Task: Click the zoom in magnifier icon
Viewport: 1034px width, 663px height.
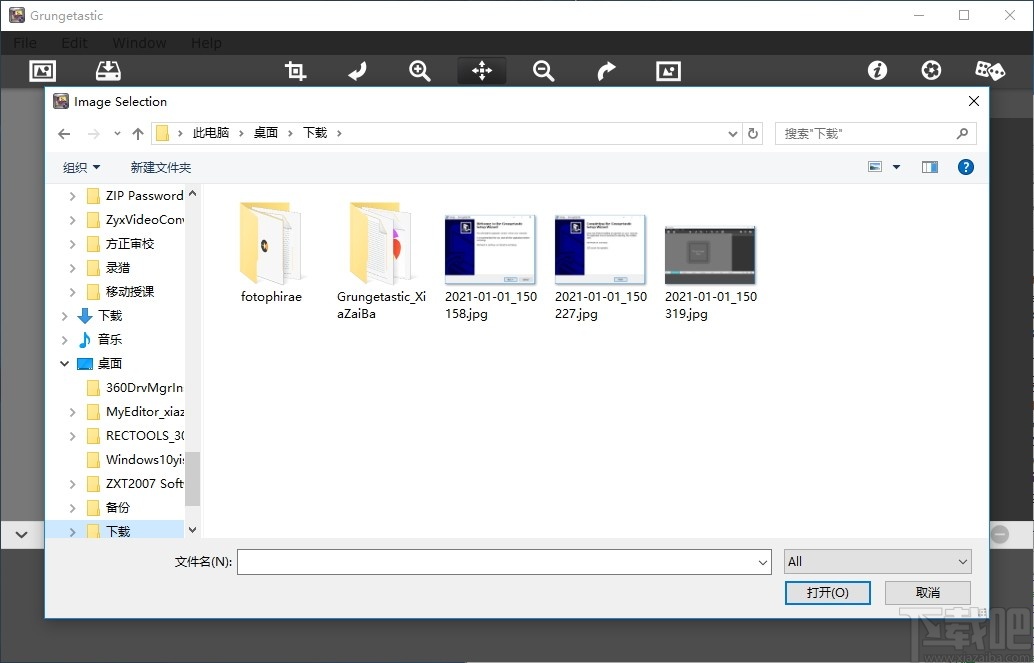Action: pyautogui.click(x=420, y=70)
